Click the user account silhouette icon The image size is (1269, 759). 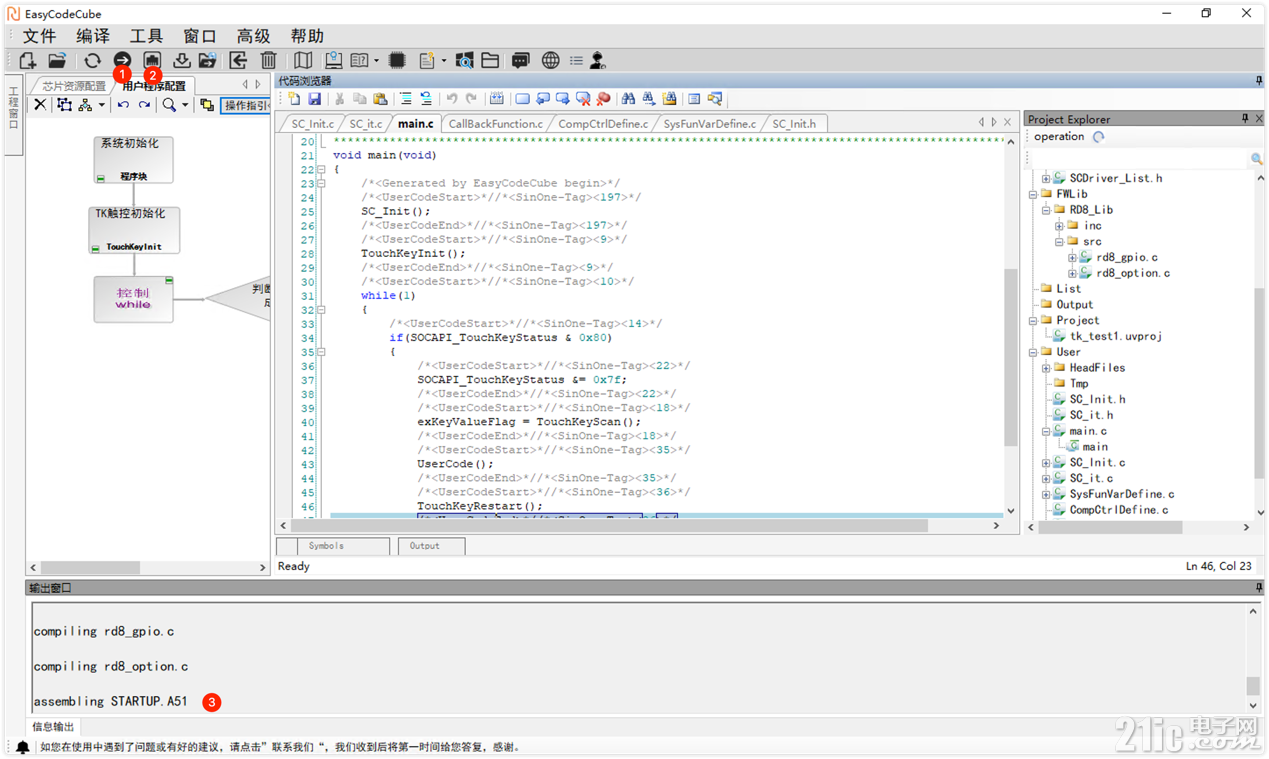coord(597,61)
